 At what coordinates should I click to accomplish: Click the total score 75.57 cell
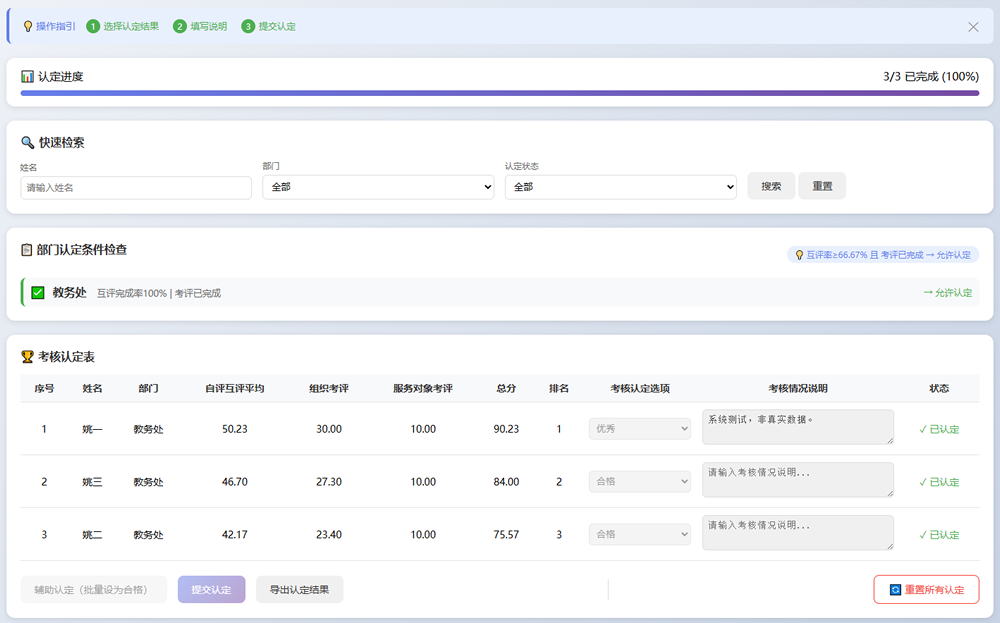[x=506, y=535]
